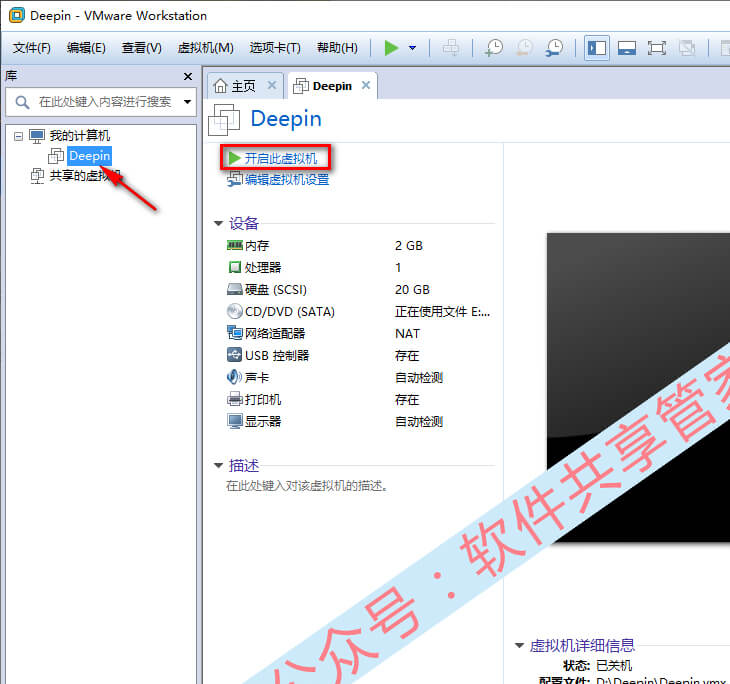Viewport: 730px width, 684px height.
Task: Click the Unity mode toolbar icon
Action: tap(687, 48)
